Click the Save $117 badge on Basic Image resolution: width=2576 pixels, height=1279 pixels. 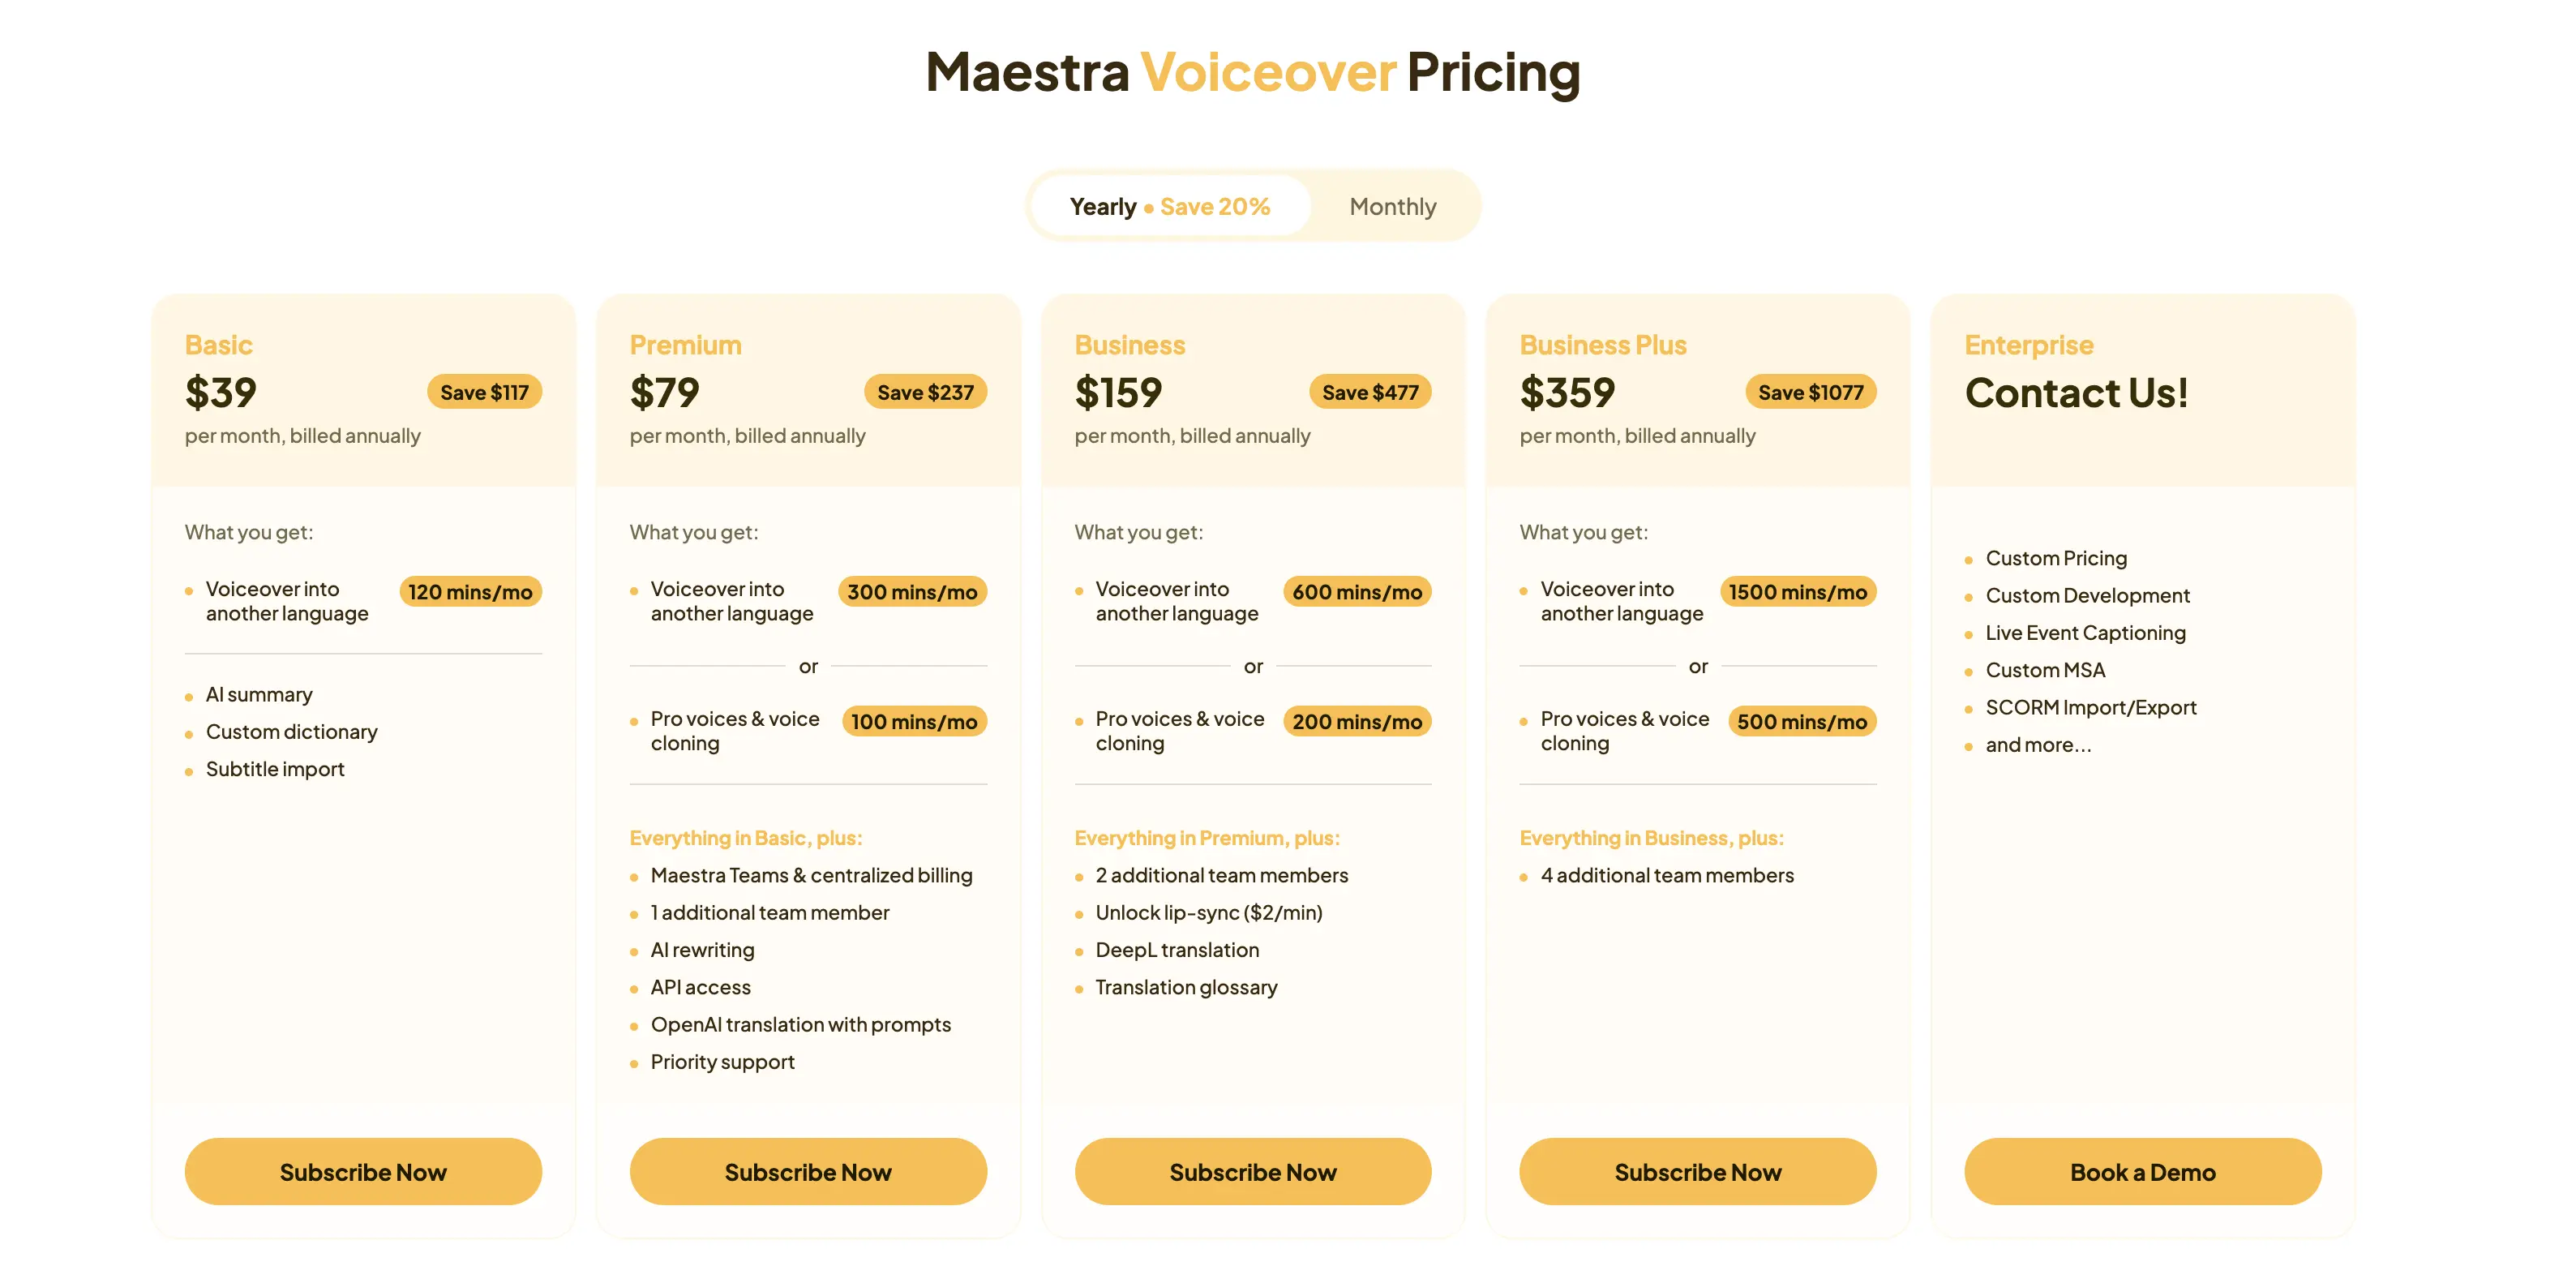[484, 392]
